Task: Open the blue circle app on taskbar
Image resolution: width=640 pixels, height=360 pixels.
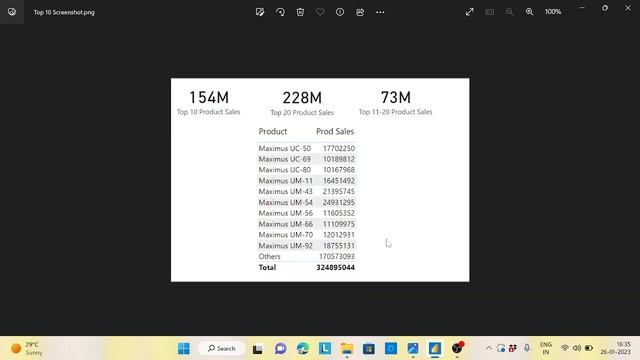Action: tap(391, 349)
